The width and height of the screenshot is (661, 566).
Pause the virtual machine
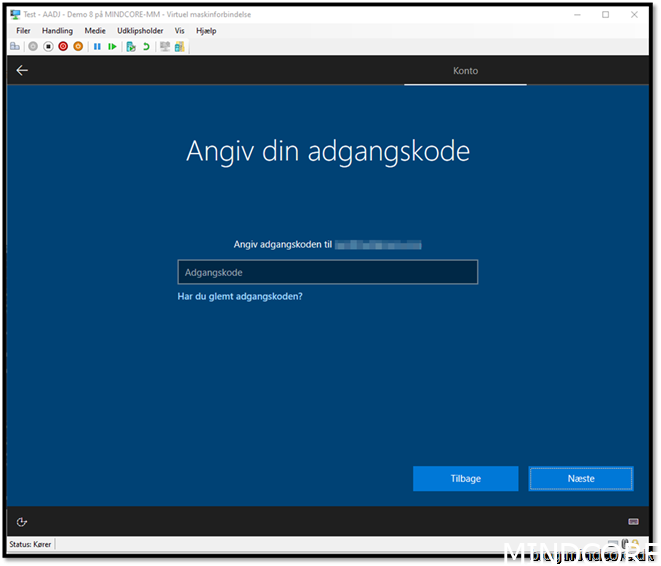pos(97,46)
